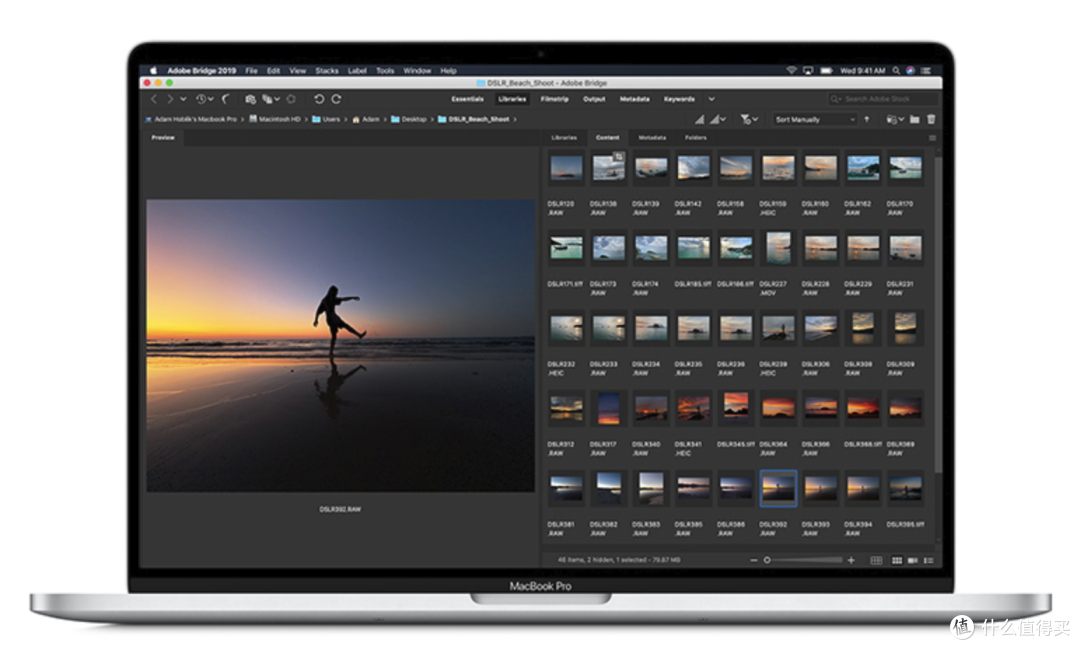
Task: Click Adam home folder in path bar
Action: 366,119
